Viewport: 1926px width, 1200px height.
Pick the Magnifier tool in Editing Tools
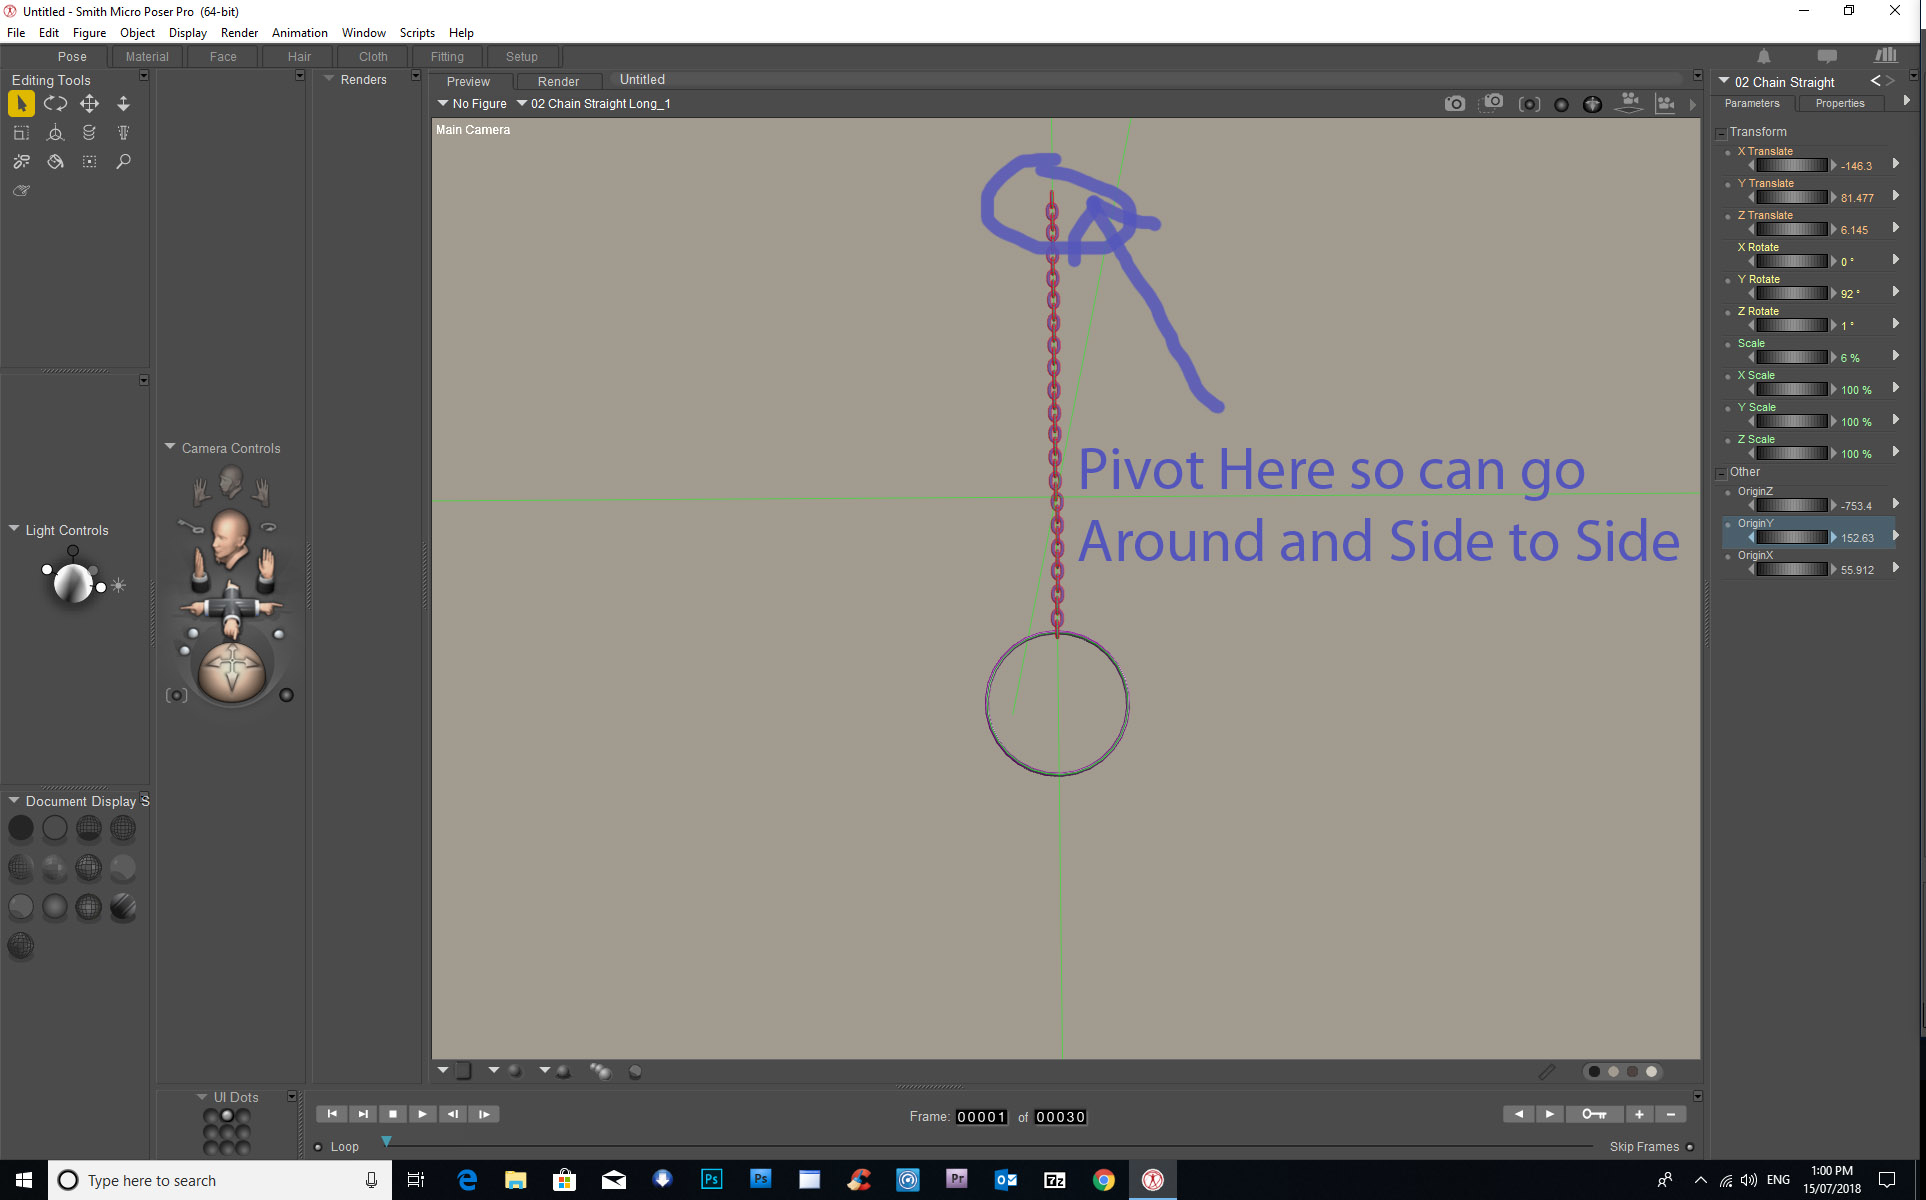[x=123, y=161]
